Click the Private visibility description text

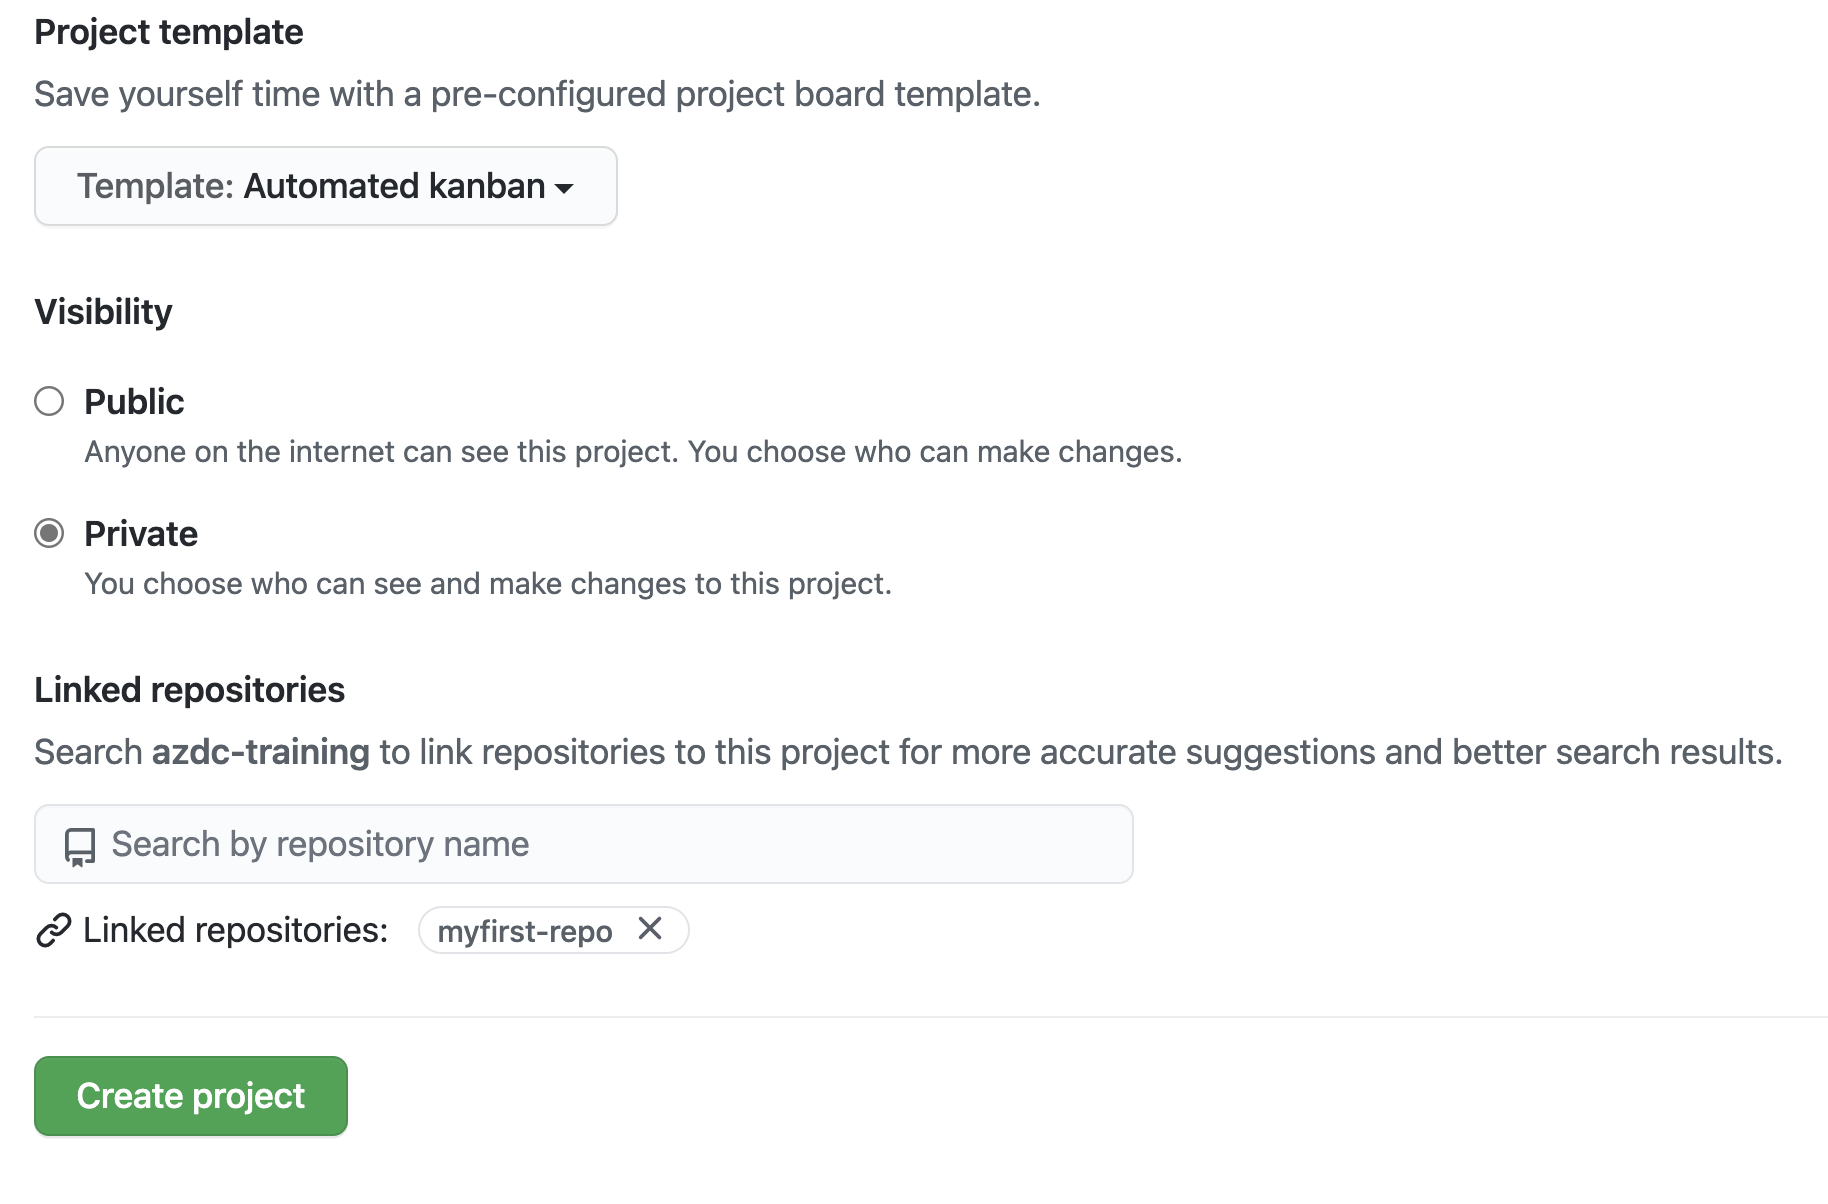[x=488, y=583]
